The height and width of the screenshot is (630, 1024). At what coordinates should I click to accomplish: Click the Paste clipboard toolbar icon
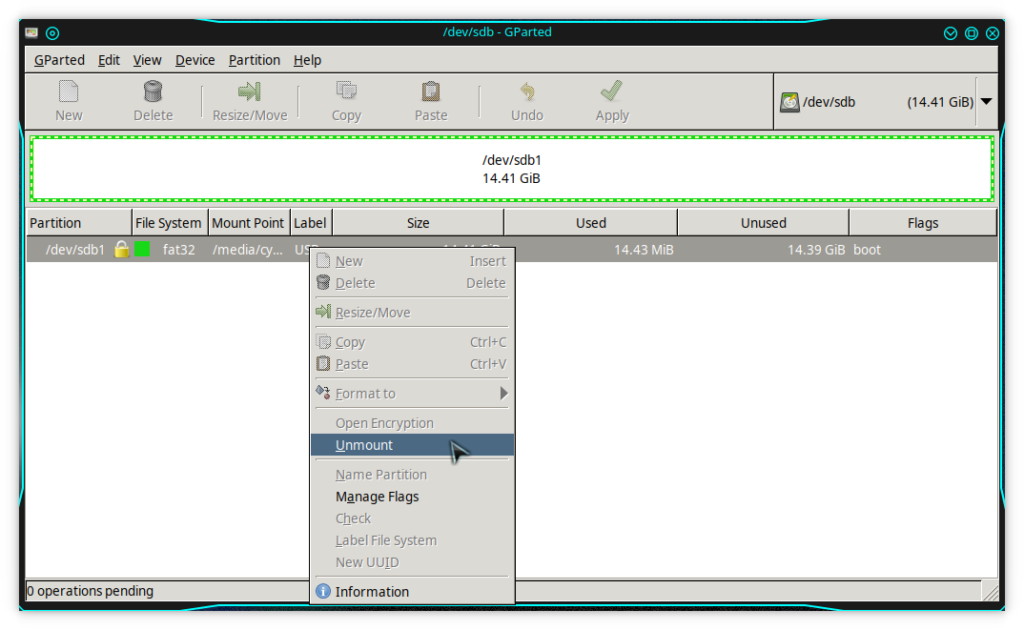coord(431,93)
